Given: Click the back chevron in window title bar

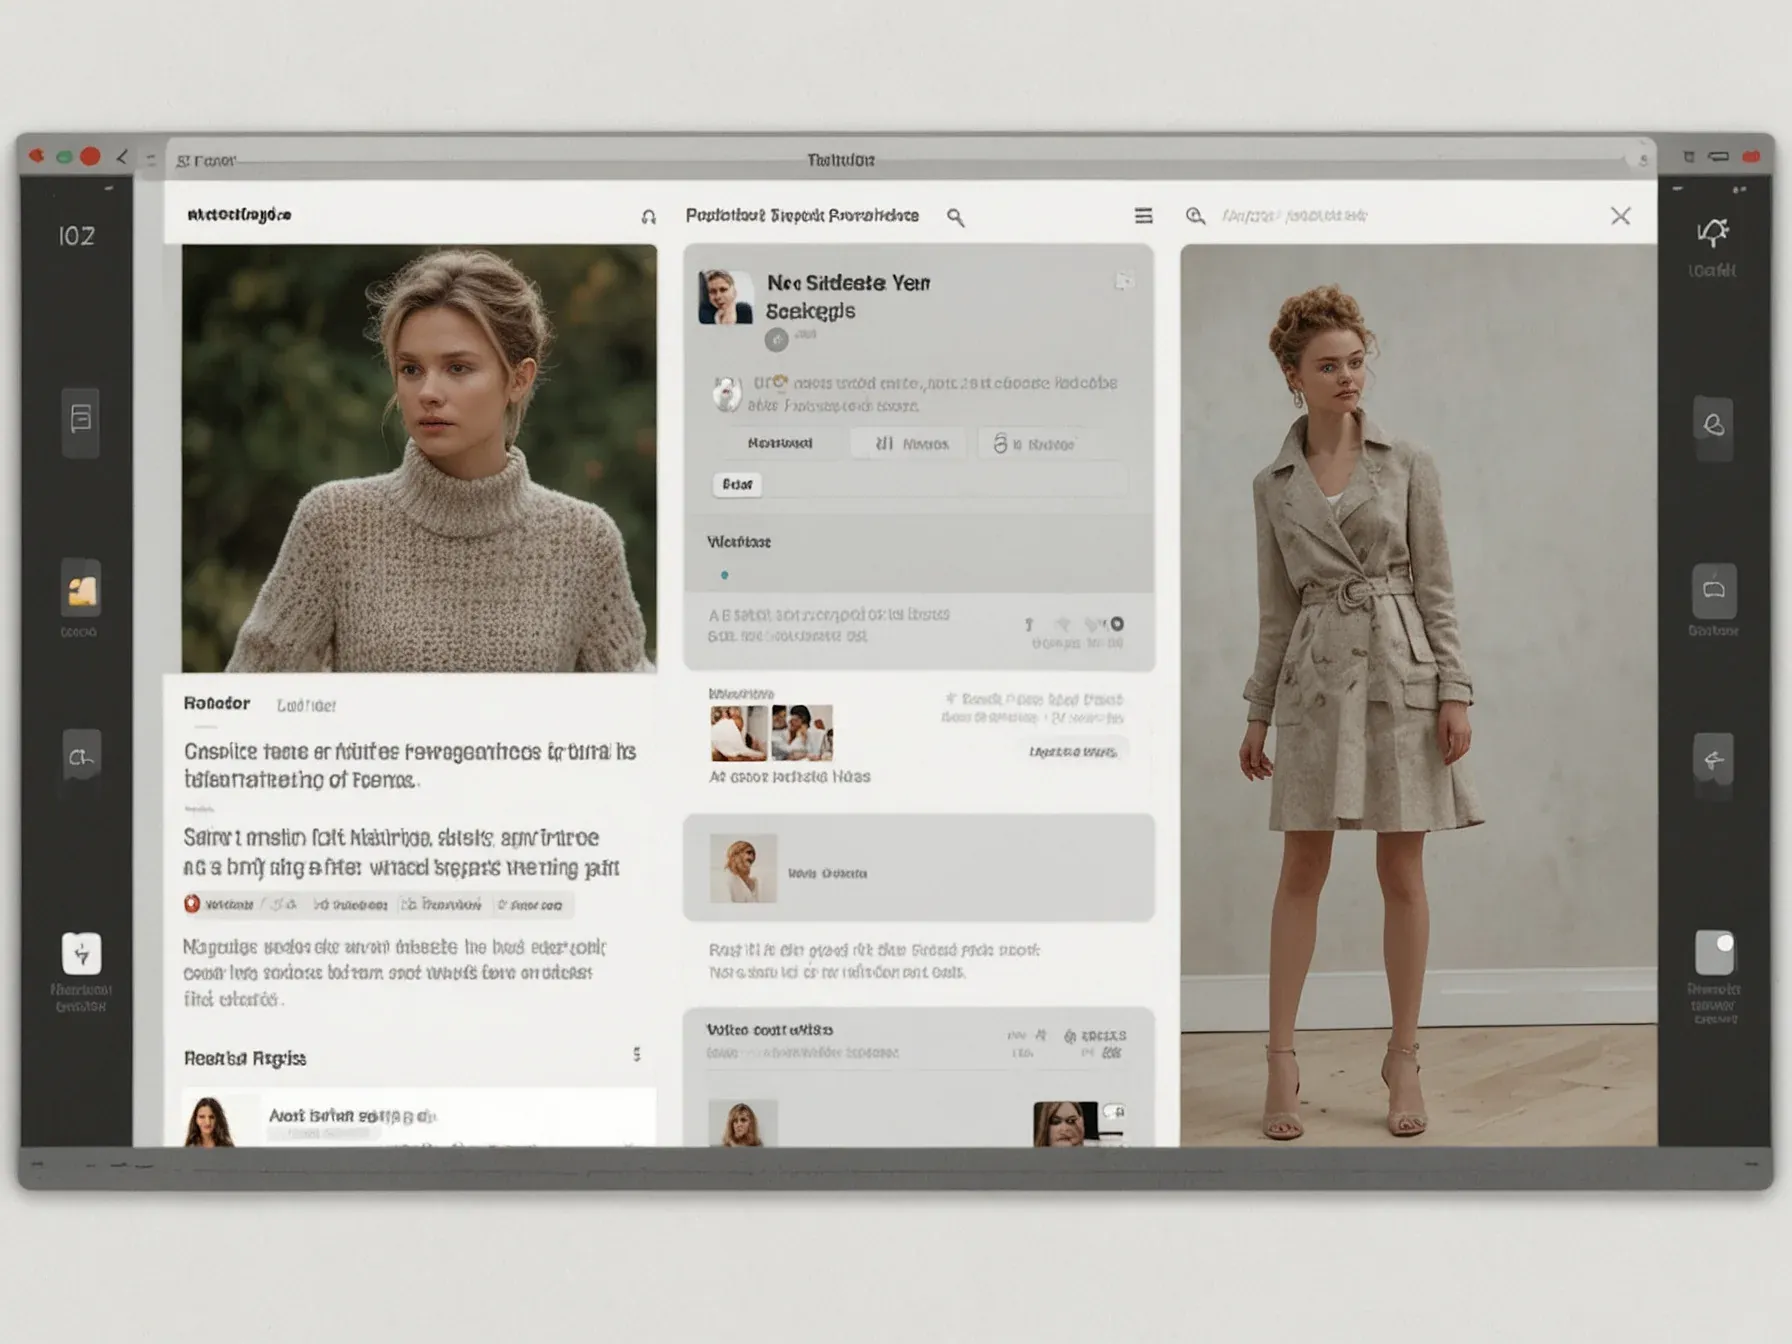Looking at the screenshot, I should (122, 157).
